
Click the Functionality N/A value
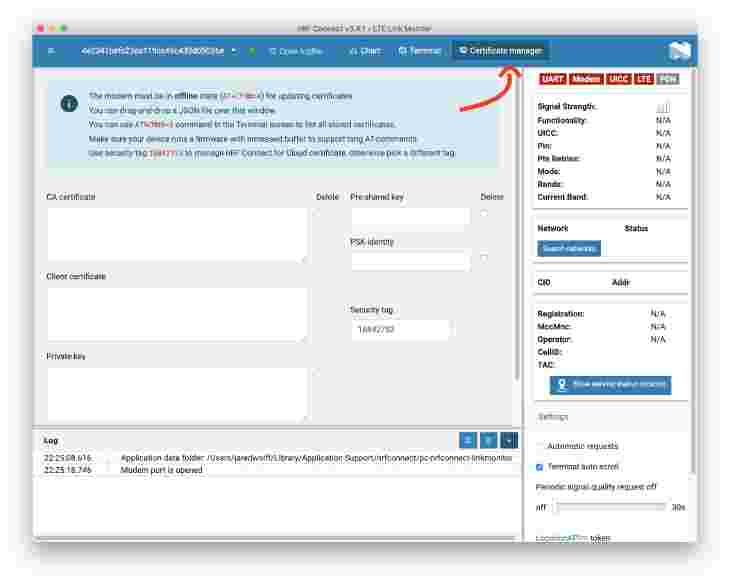coord(663,121)
